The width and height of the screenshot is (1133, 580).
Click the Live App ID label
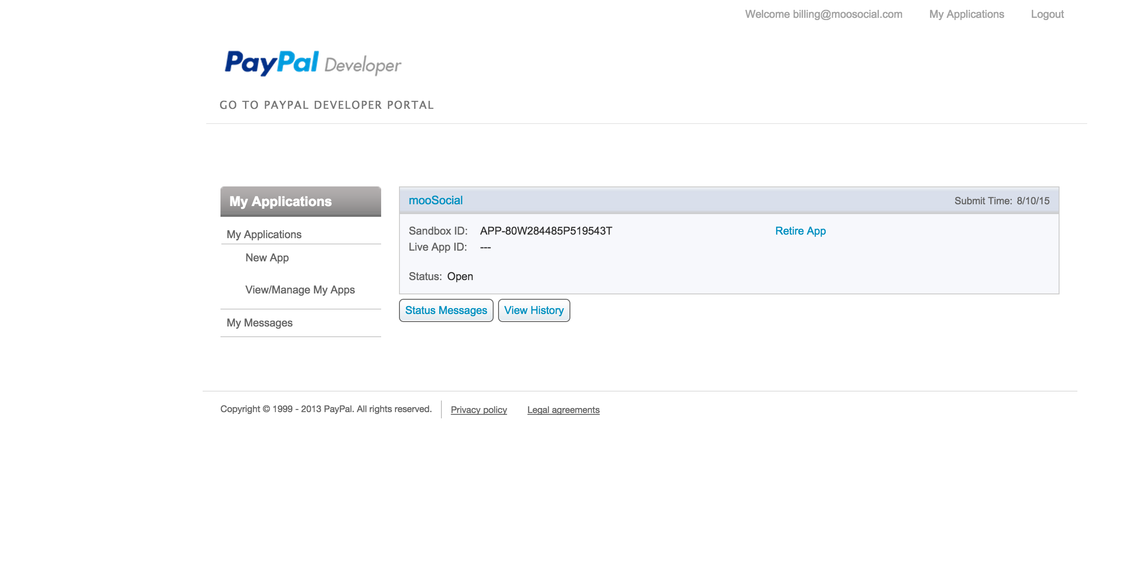tap(438, 247)
